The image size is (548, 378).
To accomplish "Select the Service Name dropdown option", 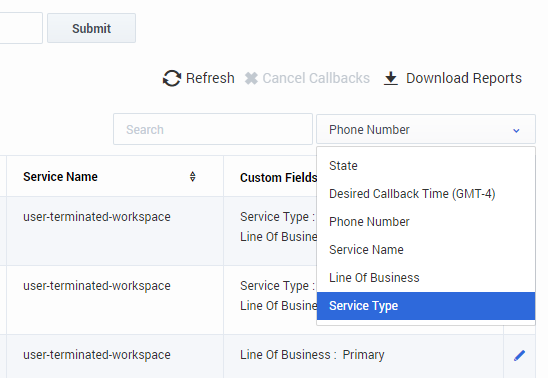I will 426,249.
